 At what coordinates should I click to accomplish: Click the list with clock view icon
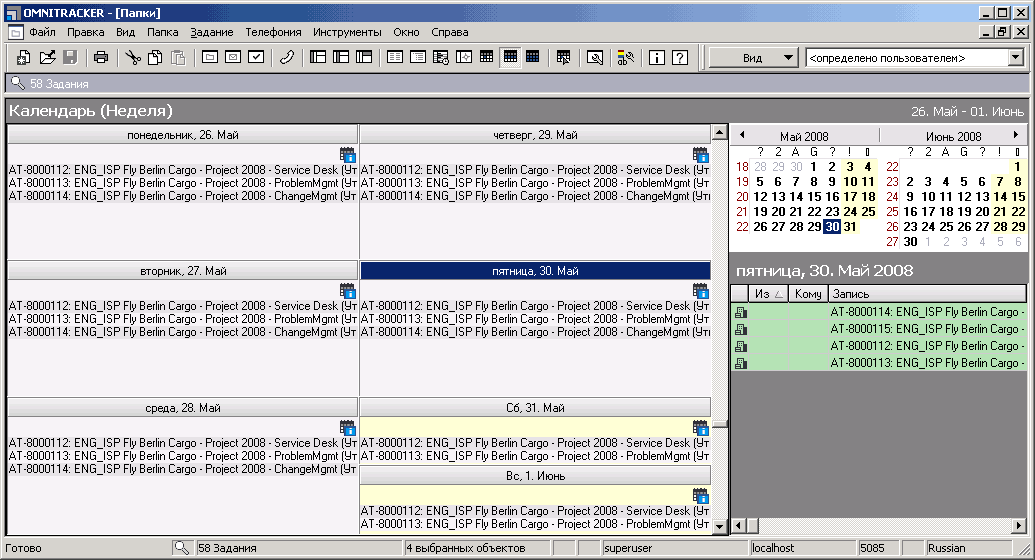441,57
